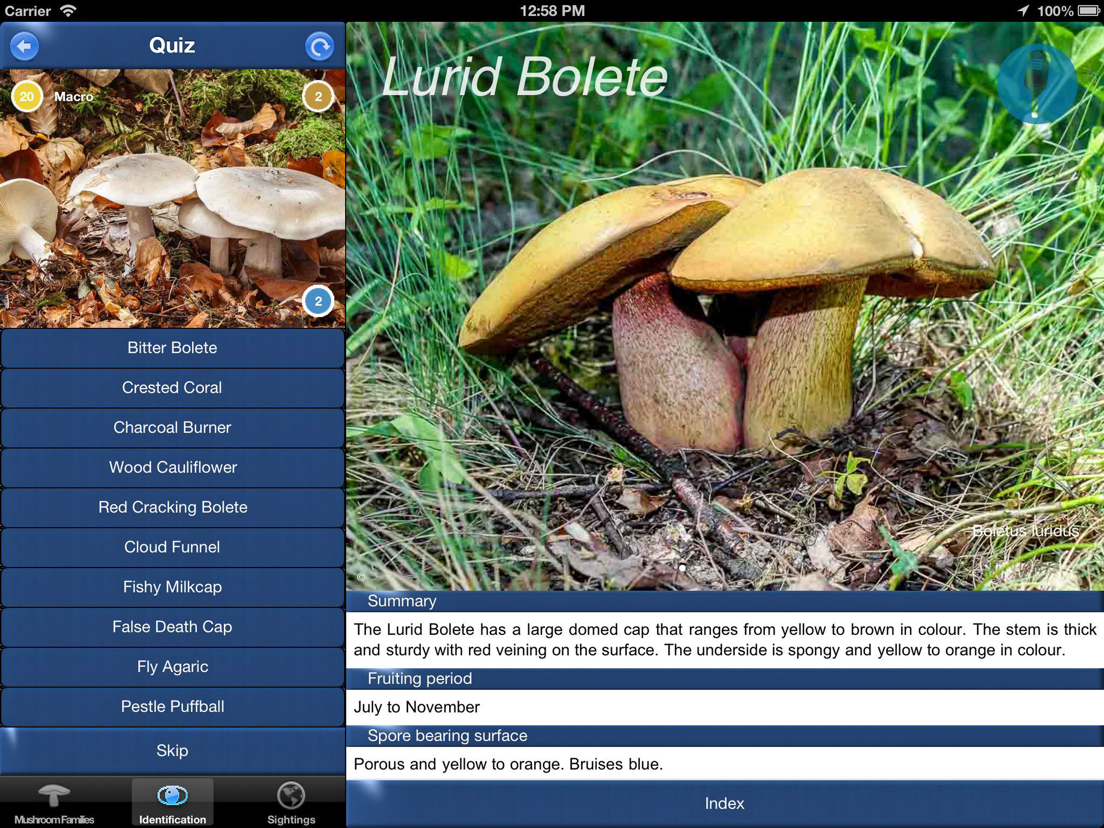Viewport: 1104px width, 828px height.
Task: Select the Charcoal Burner answer
Action: pos(172,427)
